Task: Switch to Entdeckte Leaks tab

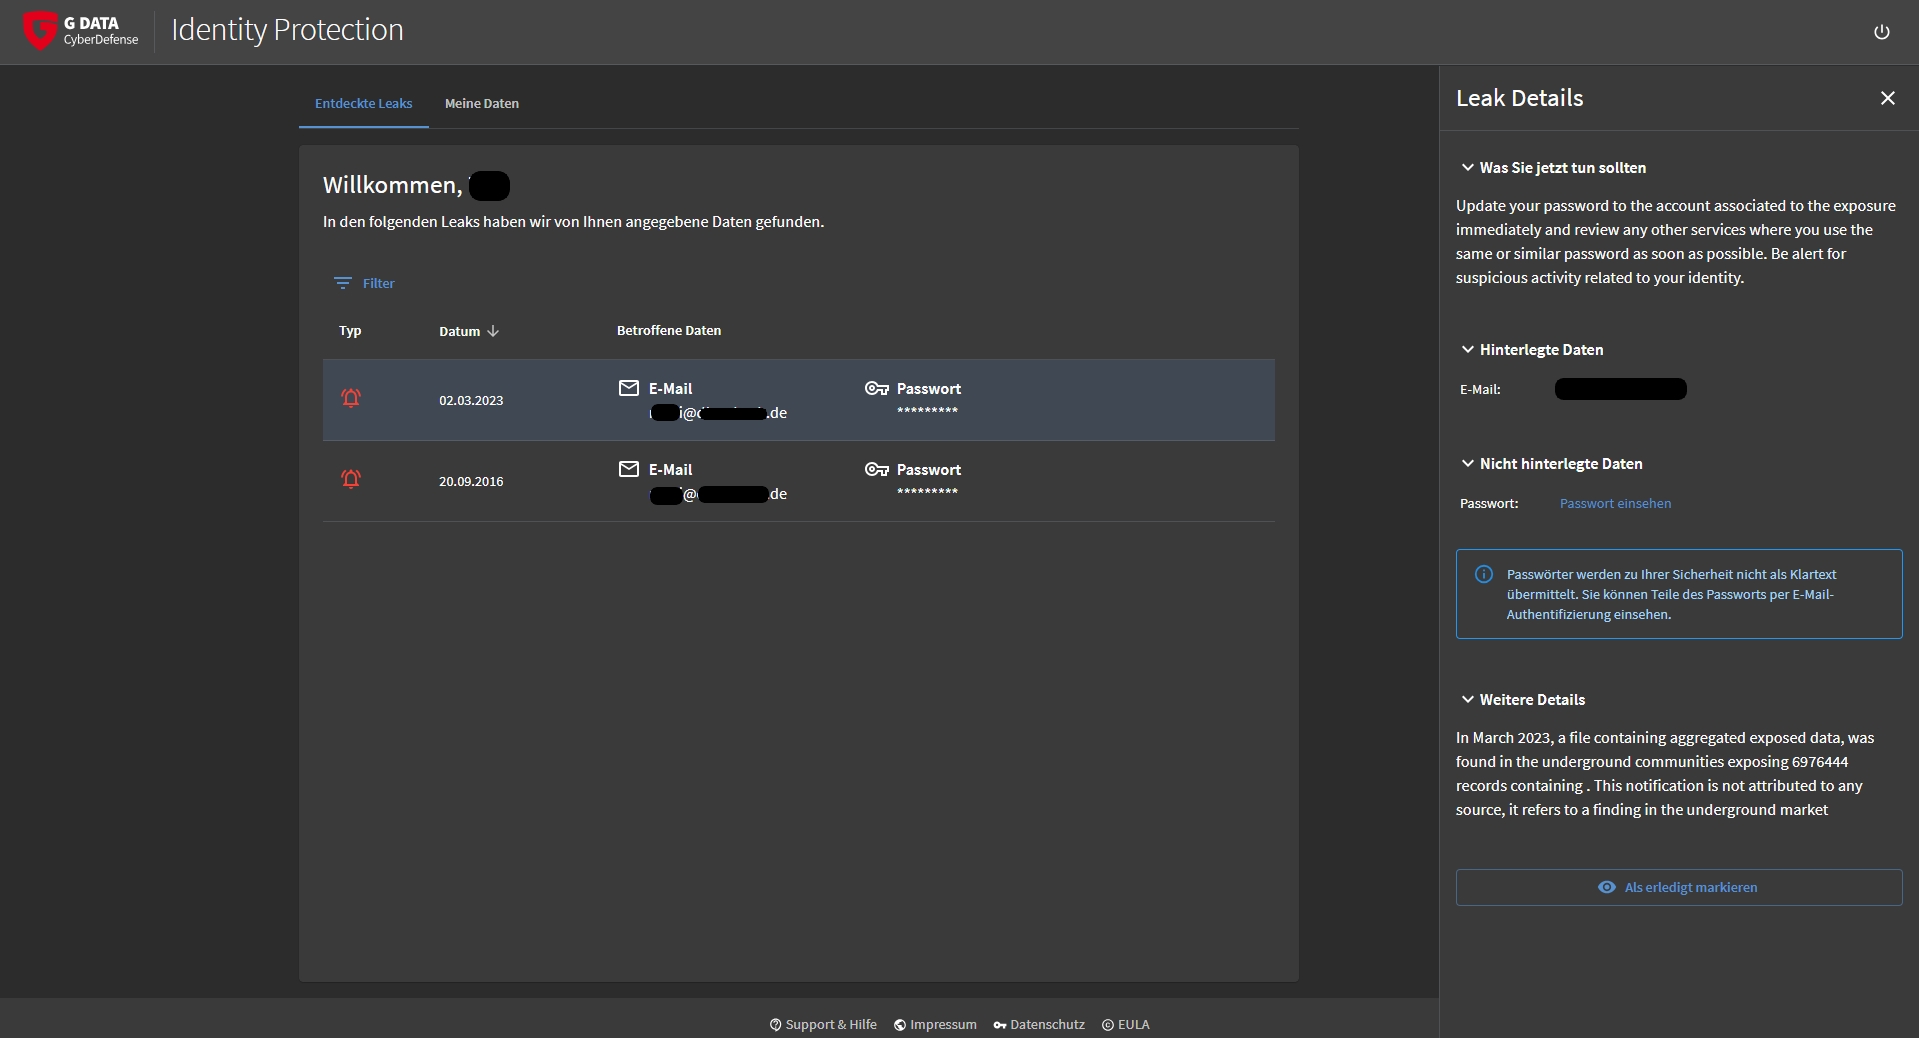Action: [x=363, y=103]
